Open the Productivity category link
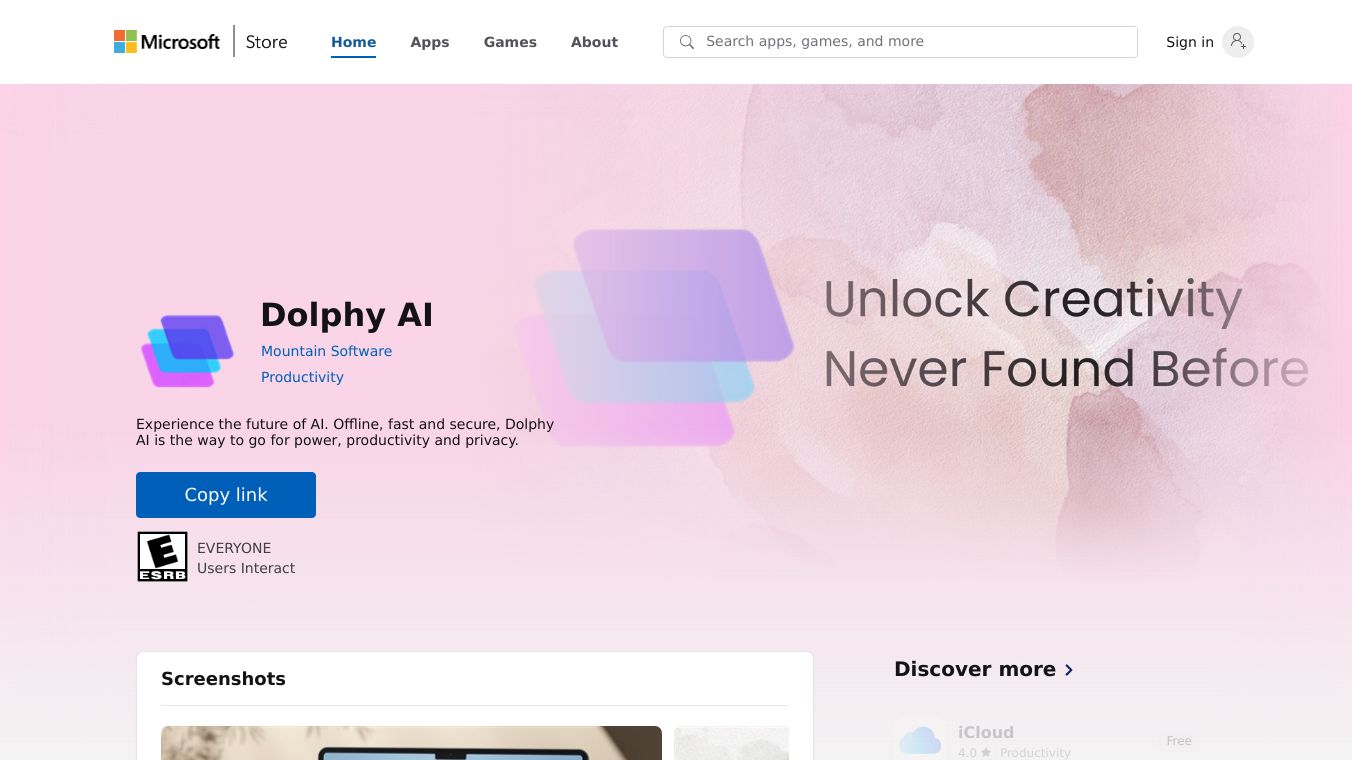The image size is (1352, 760). (x=302, y=377)
